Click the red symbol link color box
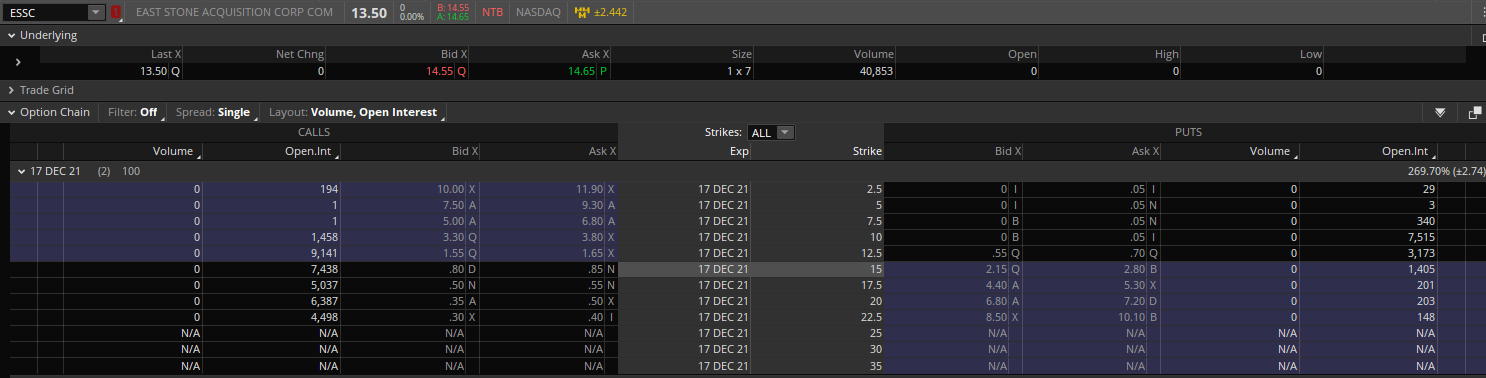The height and width of the screenshot is (378, 1486). click(117, 13)
